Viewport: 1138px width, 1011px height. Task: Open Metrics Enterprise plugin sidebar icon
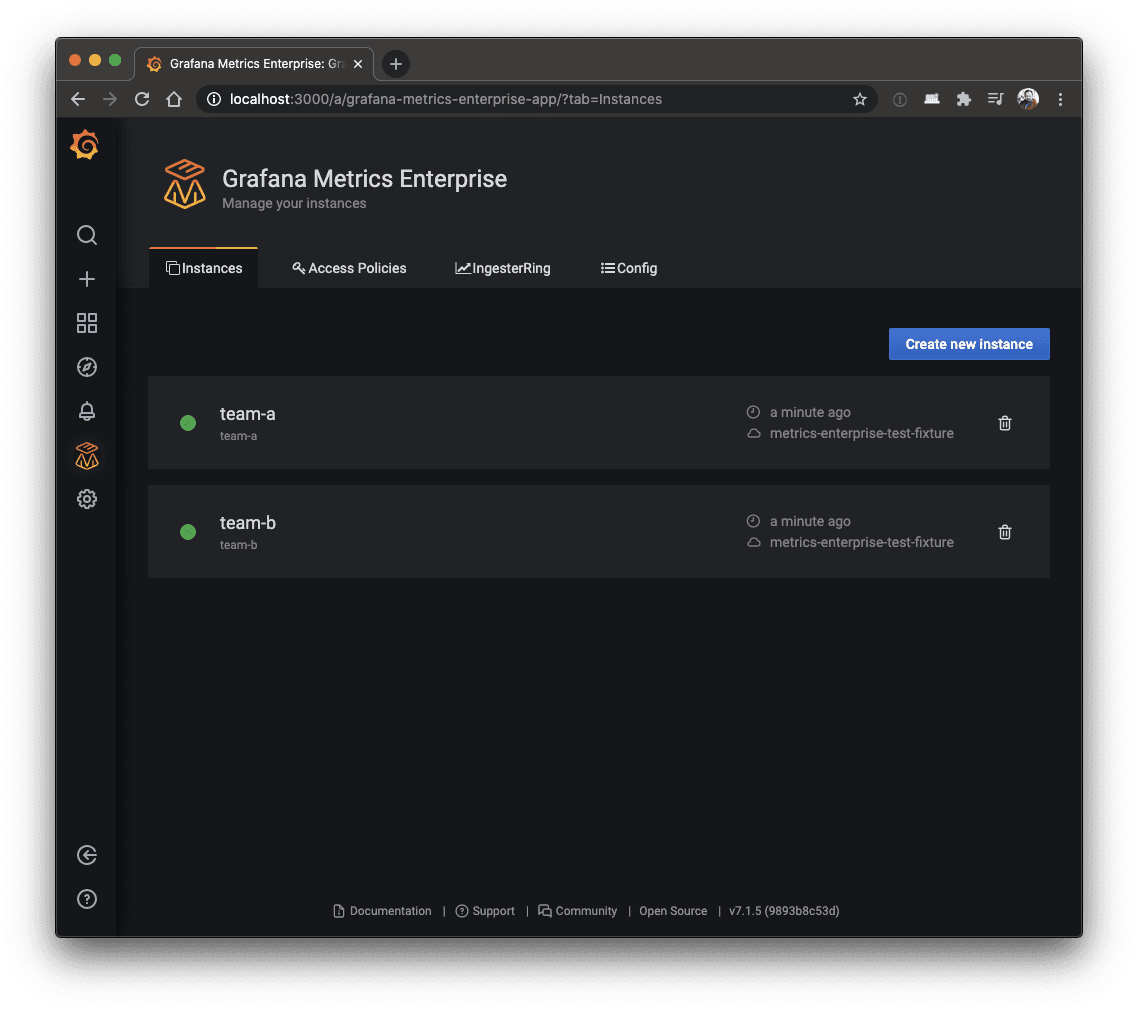click(87, 456)
